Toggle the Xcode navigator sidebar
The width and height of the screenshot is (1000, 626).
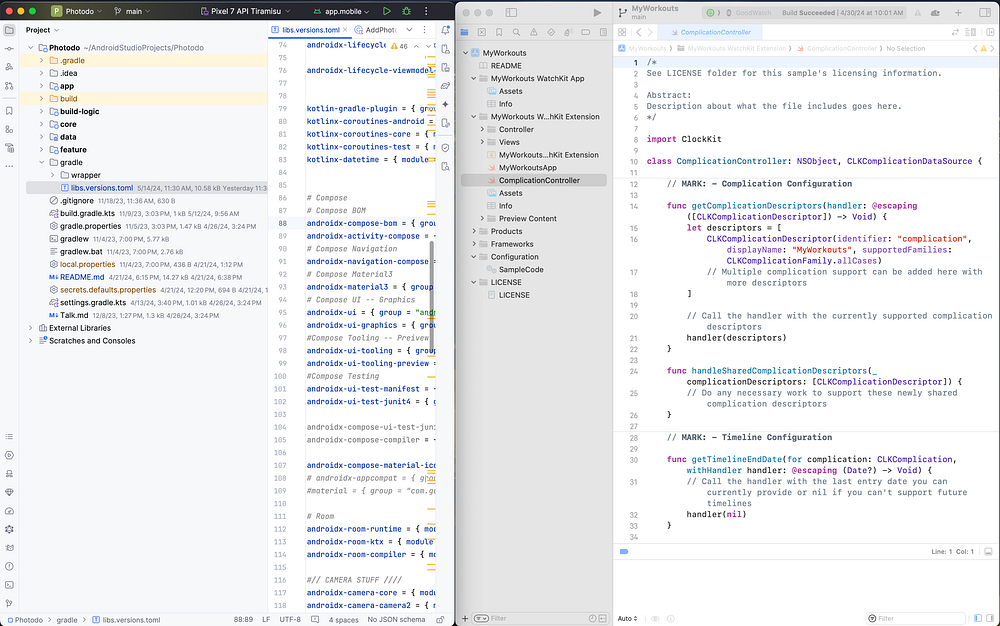[x=511, y=12]
